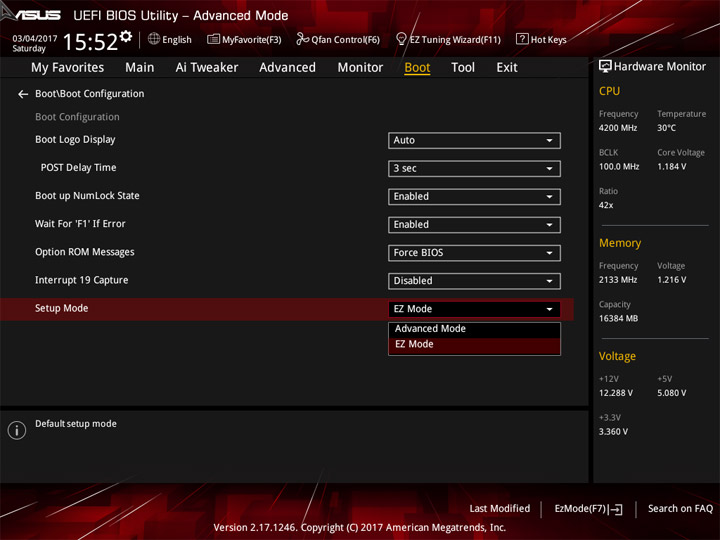Screen dimensions: 720x540
Task: Expand Option ROM Messages dropdown
Action: [x=474, y=253]
